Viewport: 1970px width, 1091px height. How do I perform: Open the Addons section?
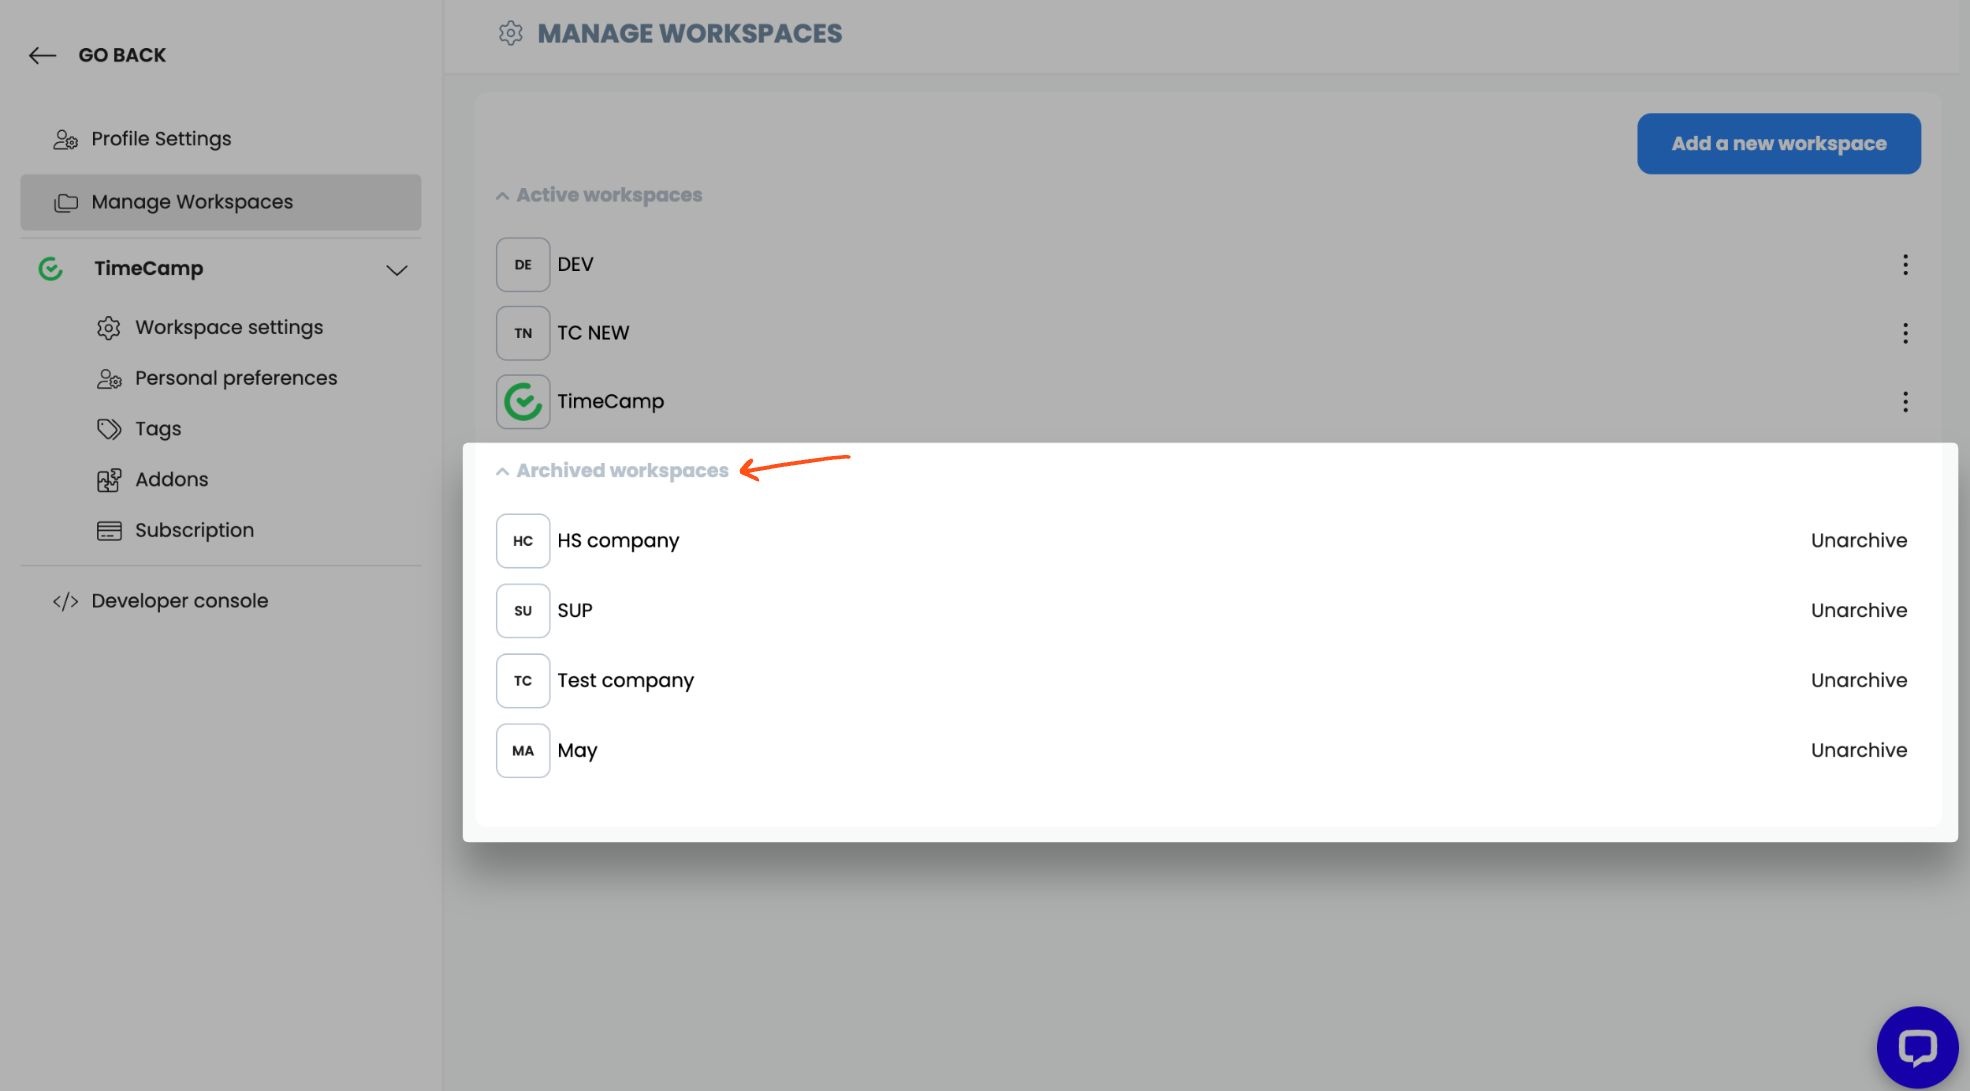tap(171, 480)
